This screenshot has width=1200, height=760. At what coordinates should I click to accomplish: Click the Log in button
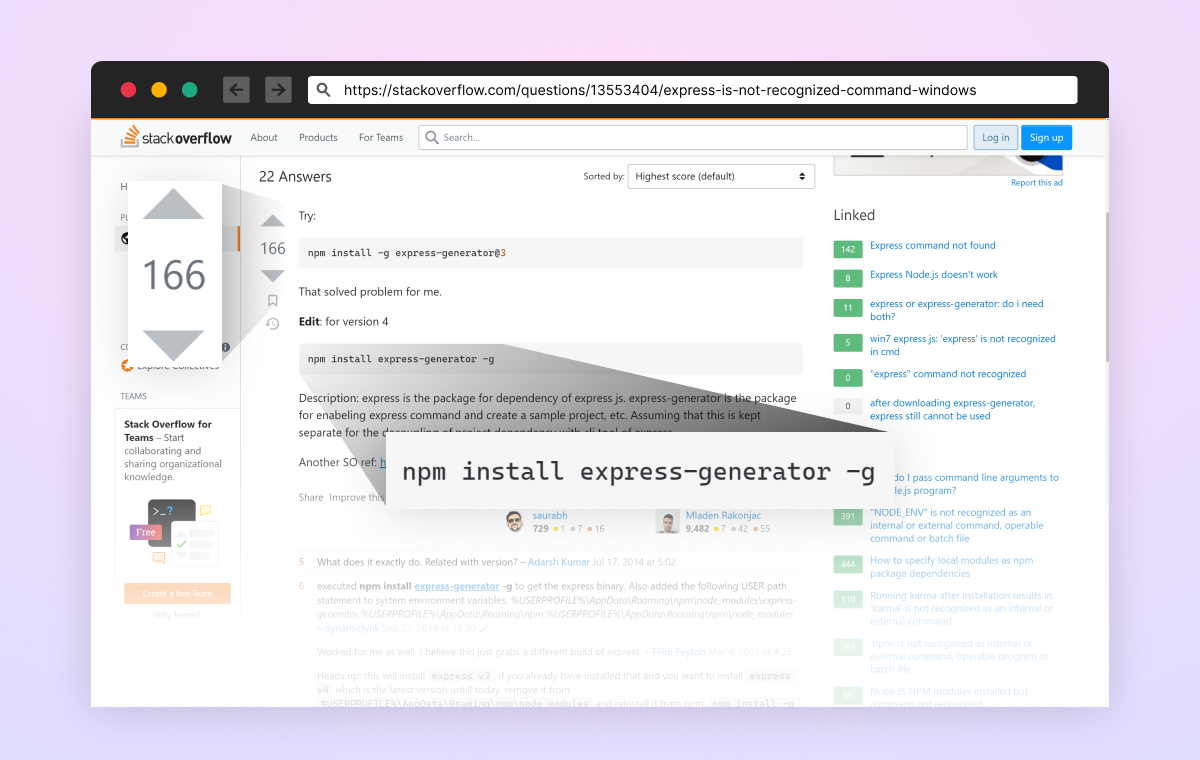click(x=996, y=137)
